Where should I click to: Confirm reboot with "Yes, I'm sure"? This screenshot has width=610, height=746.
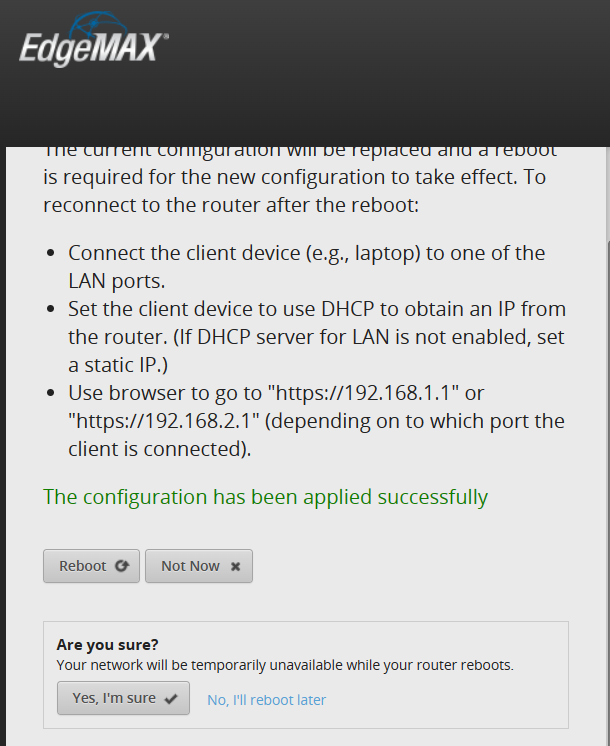coord(123,699)
